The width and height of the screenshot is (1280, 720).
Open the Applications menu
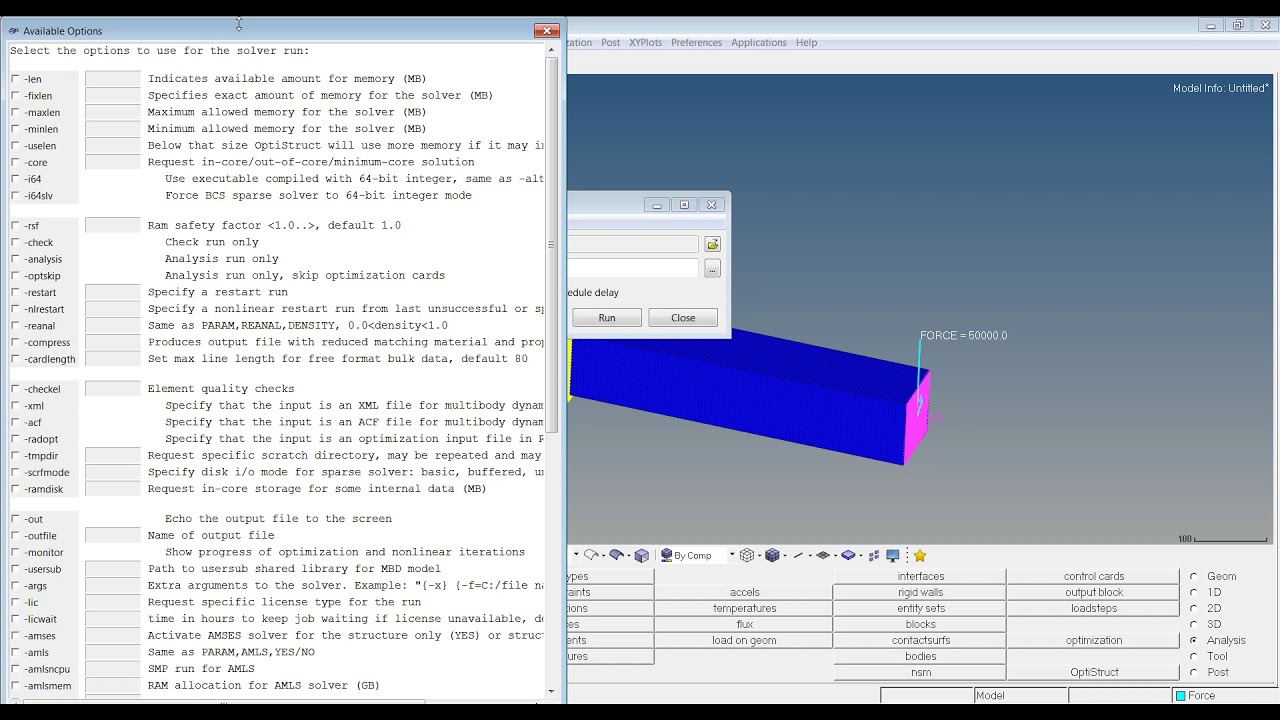point(758,42)
